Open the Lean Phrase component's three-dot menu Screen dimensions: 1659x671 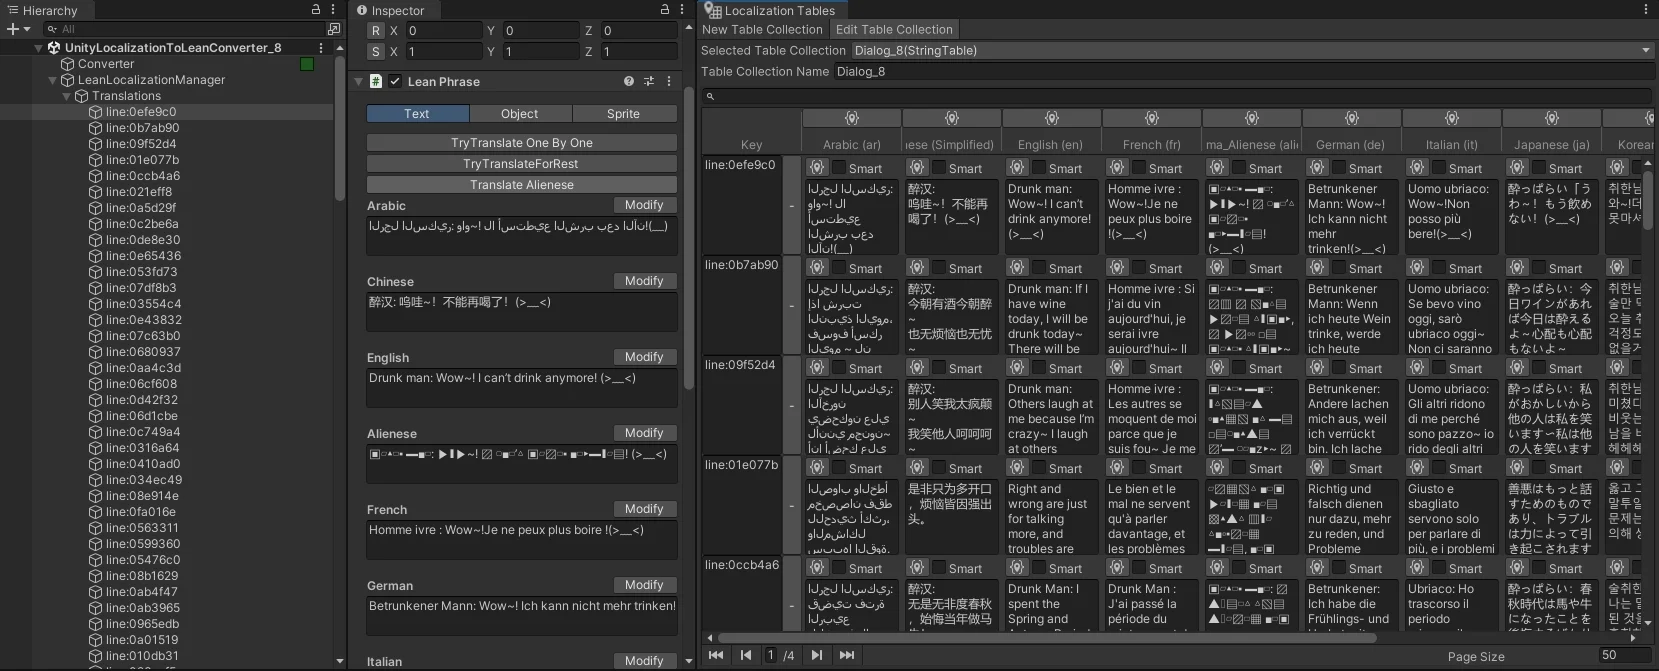(669, 81)
